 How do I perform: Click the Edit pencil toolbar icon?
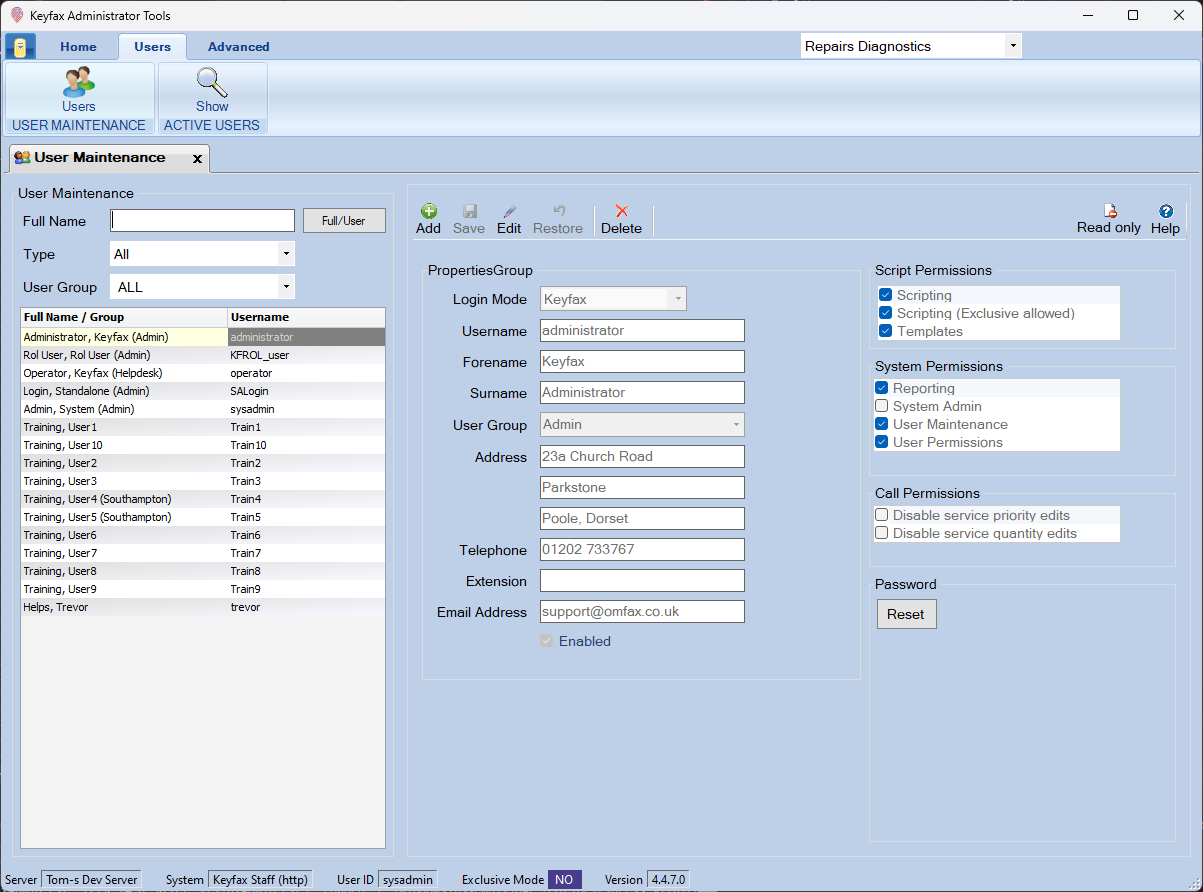(509, 211)
